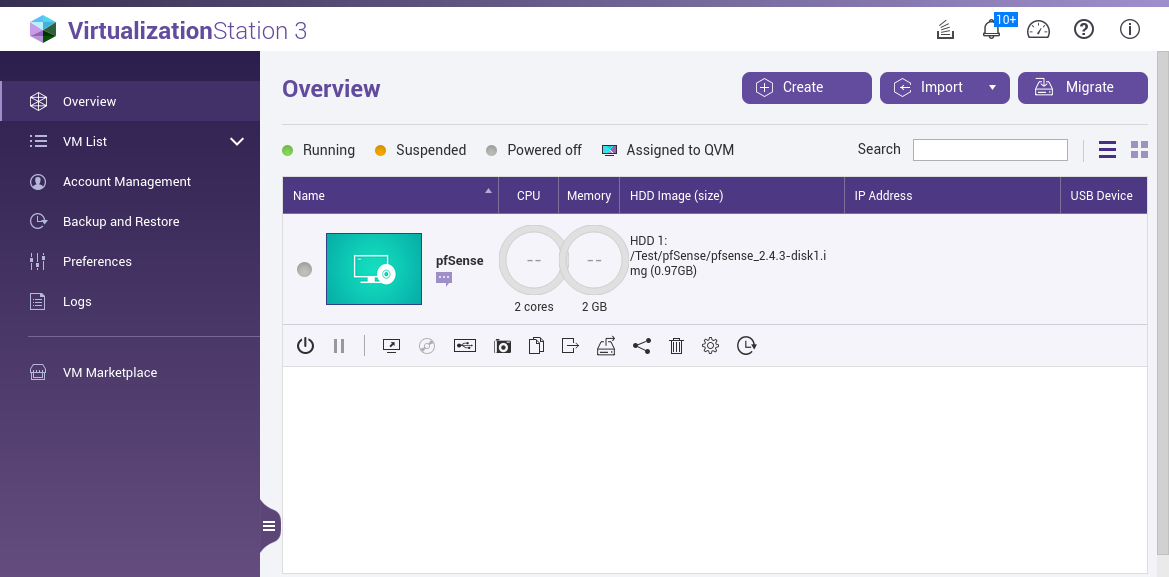Click the CPU column header
Screen dimensions: 1169x577
click(x=529, y=195)
